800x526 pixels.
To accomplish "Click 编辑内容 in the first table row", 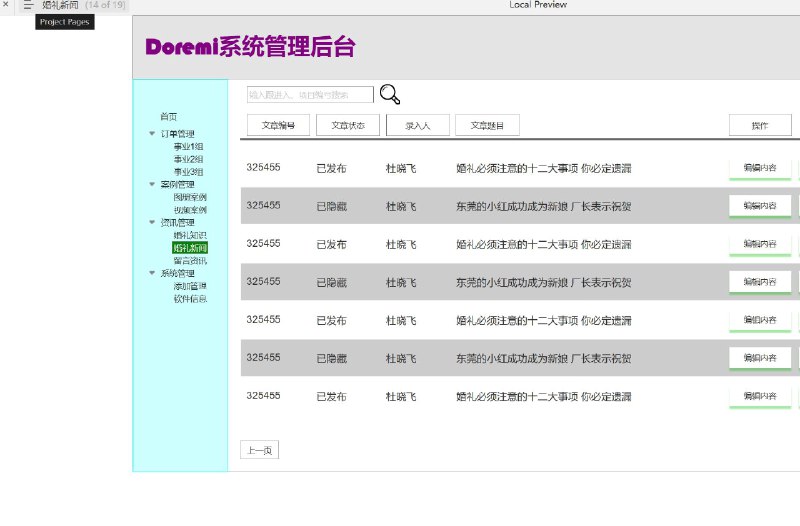I will coord(760,168).
